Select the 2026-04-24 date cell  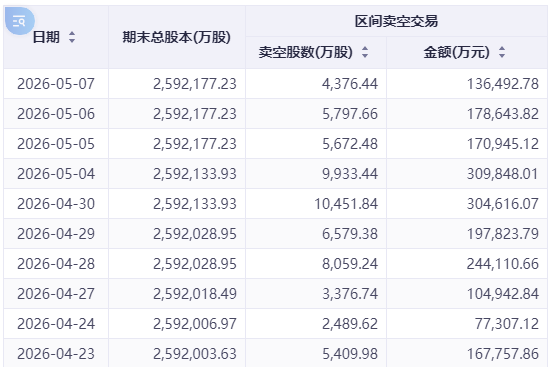56,324
